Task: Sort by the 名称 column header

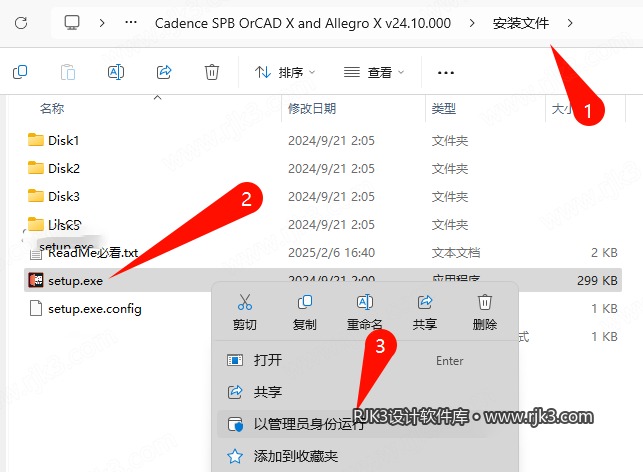Action: point(52,109)
